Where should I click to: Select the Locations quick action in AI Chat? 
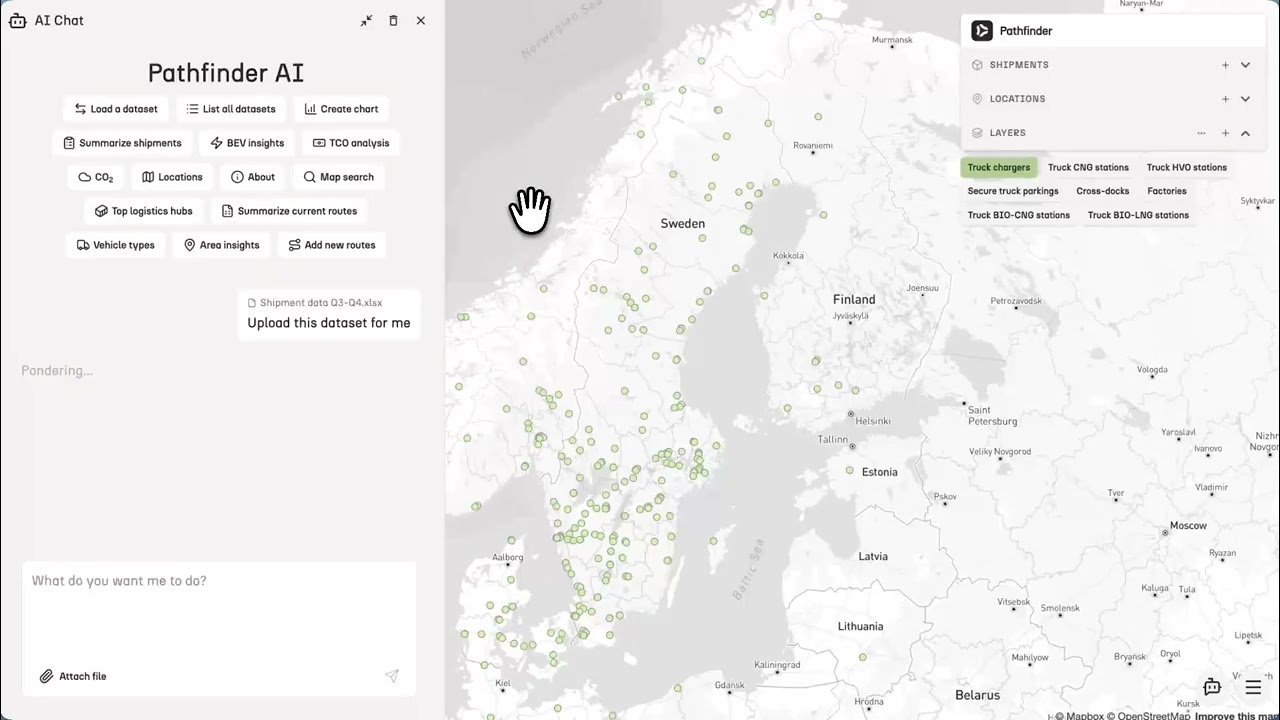tap(172, 177)
